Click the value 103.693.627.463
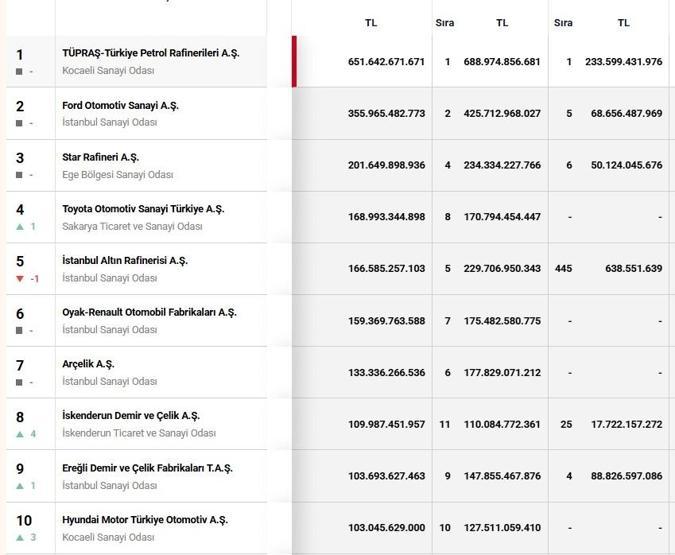This screenshot has width=675, height=555. coord(386,476)
